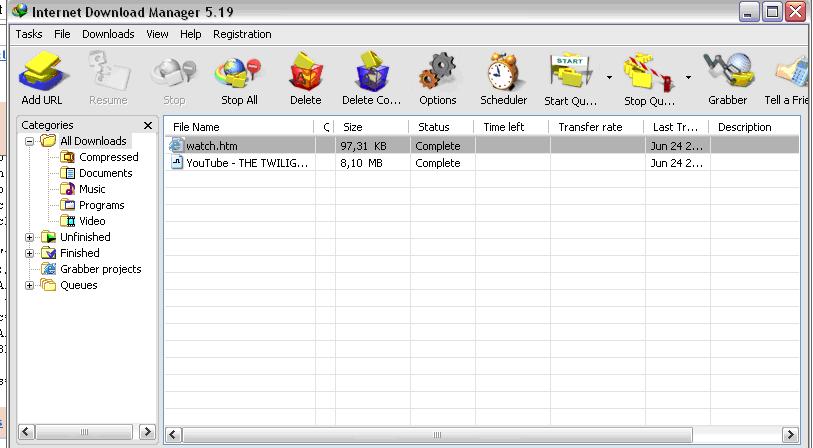Click the Compressed category icon
Viewport: 813px width, 448px height.
67,157
